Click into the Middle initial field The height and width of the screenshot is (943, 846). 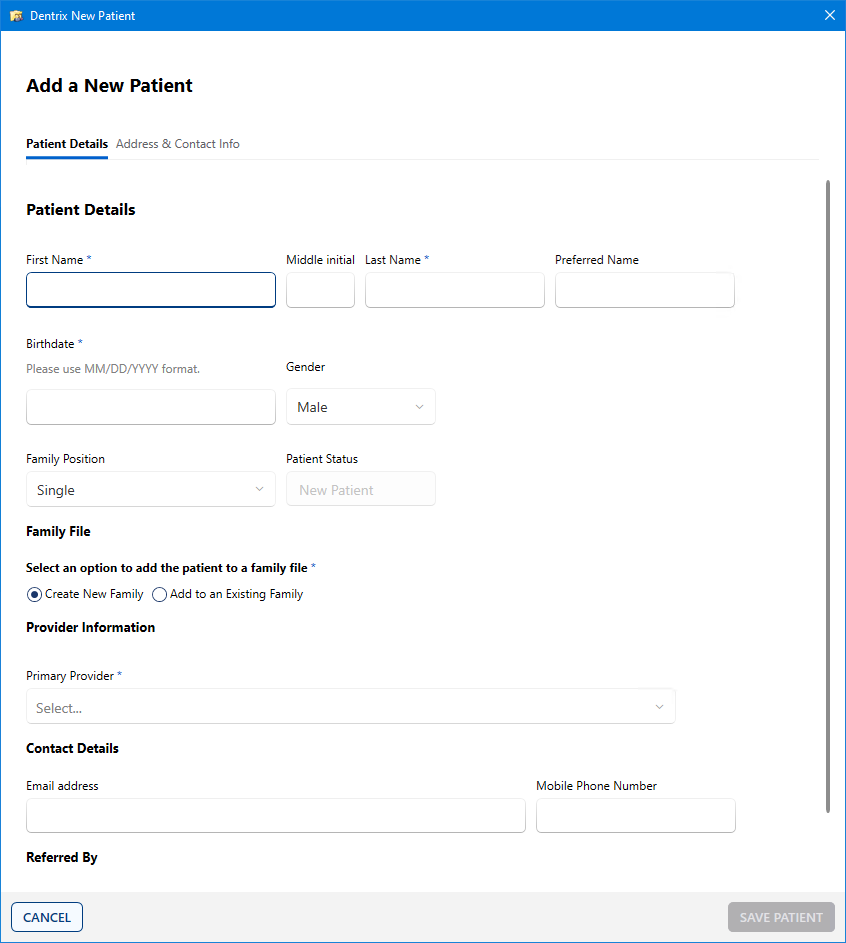320,290
